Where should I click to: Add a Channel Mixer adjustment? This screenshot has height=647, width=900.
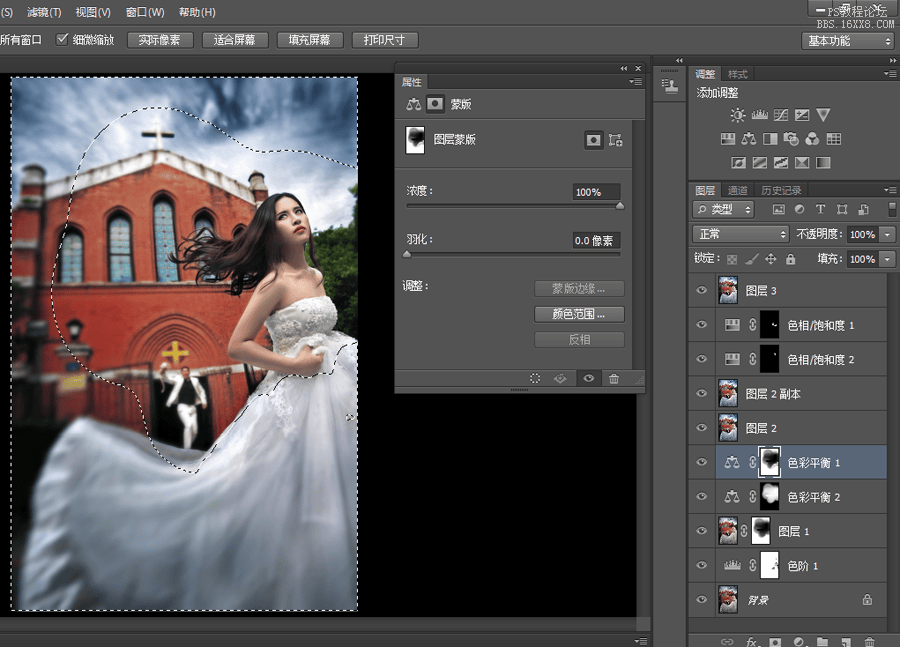[812, 139]
